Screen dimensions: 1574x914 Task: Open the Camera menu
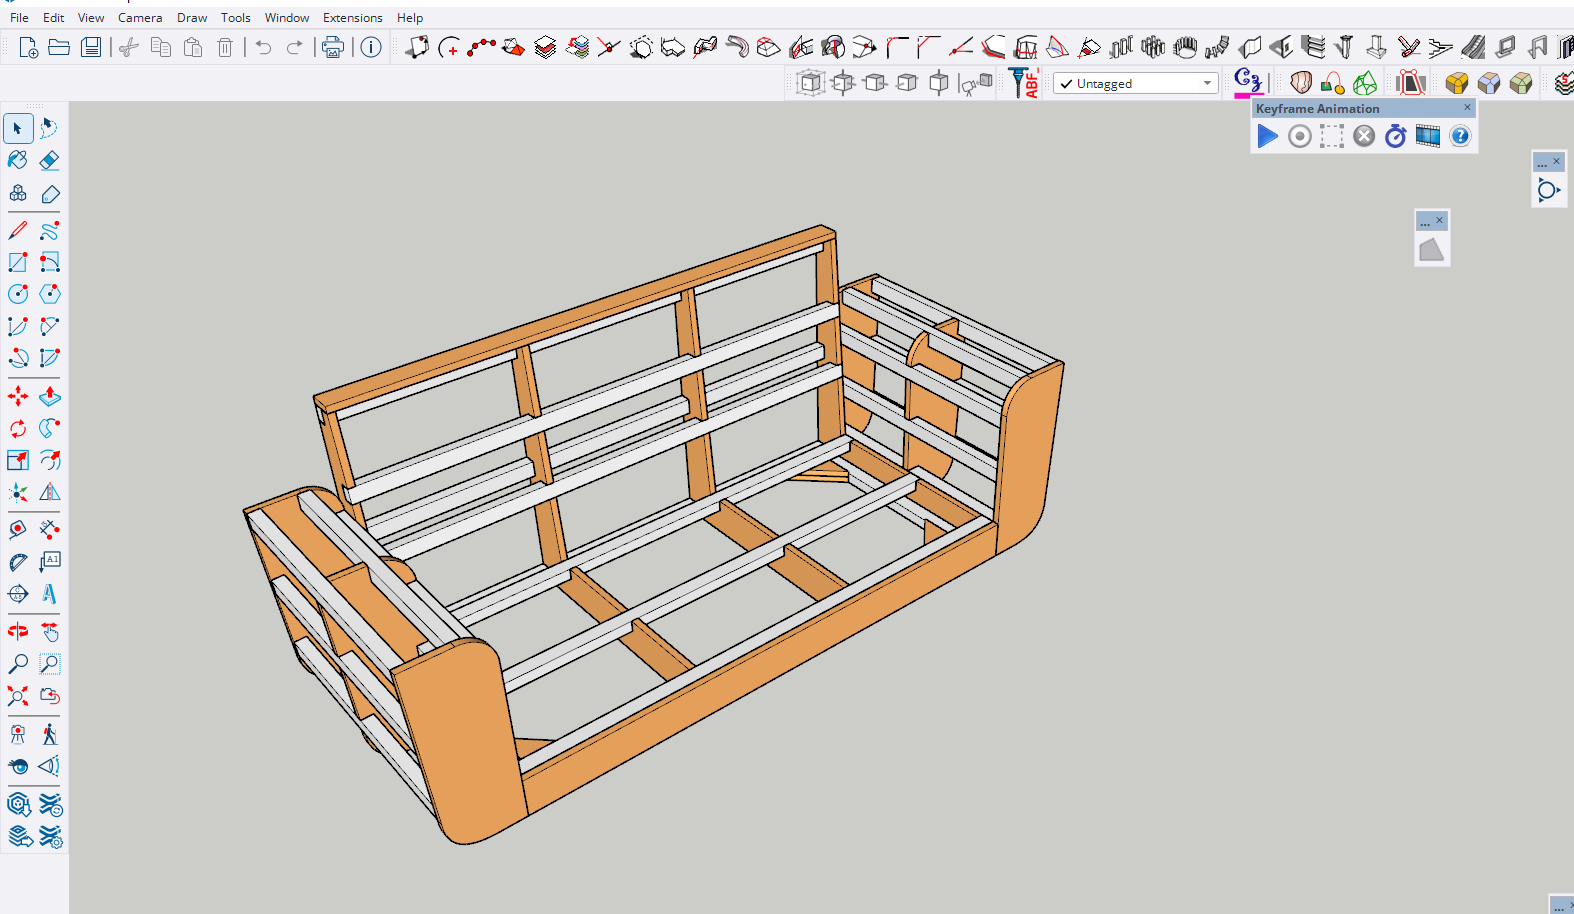point(140,18)
